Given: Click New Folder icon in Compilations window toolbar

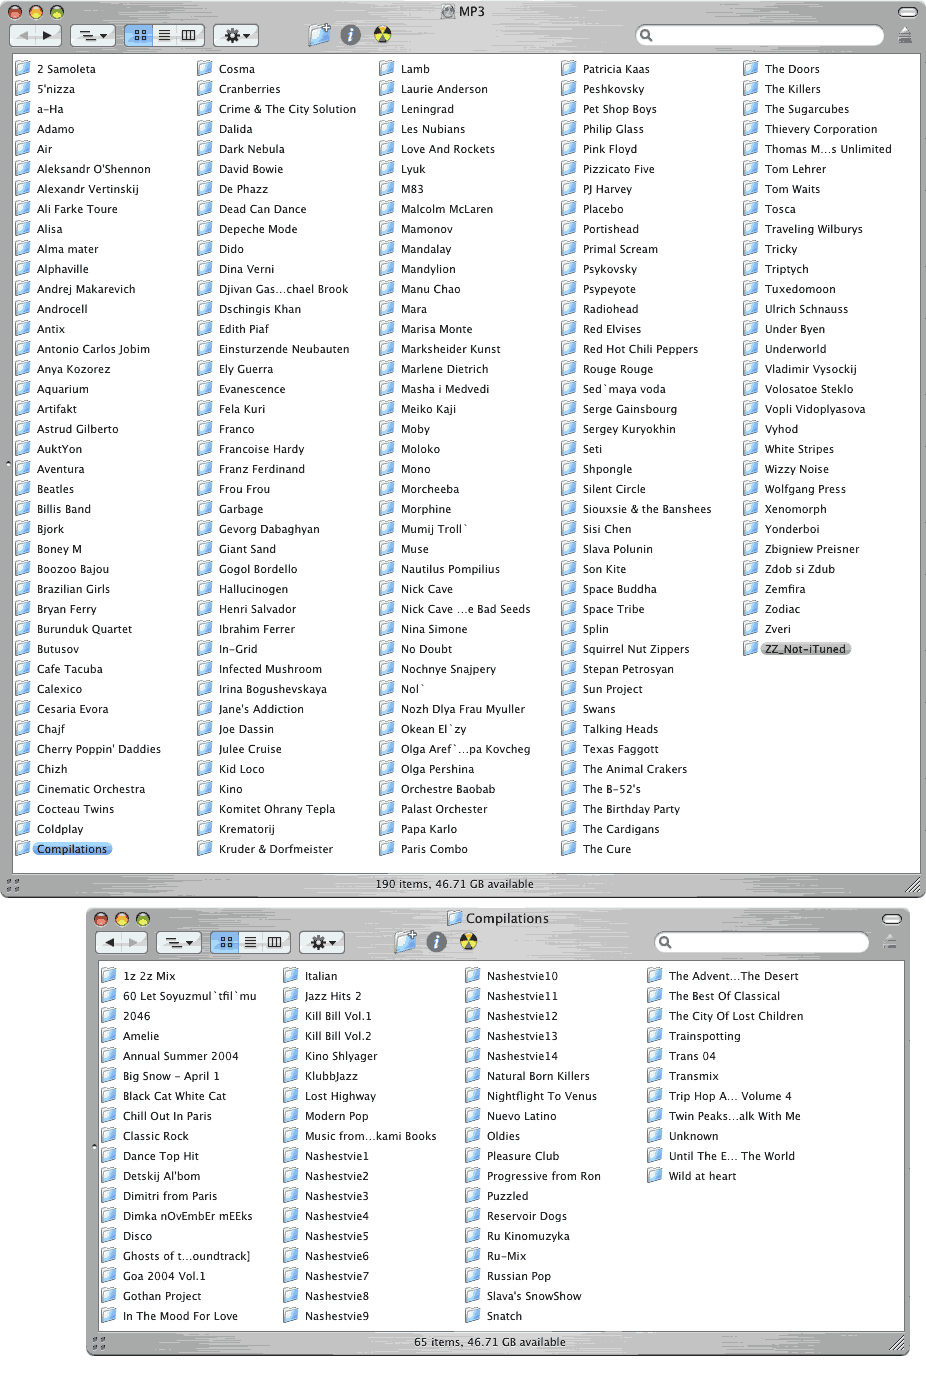Looking at the screenshot, I should [x=405, y=942].
